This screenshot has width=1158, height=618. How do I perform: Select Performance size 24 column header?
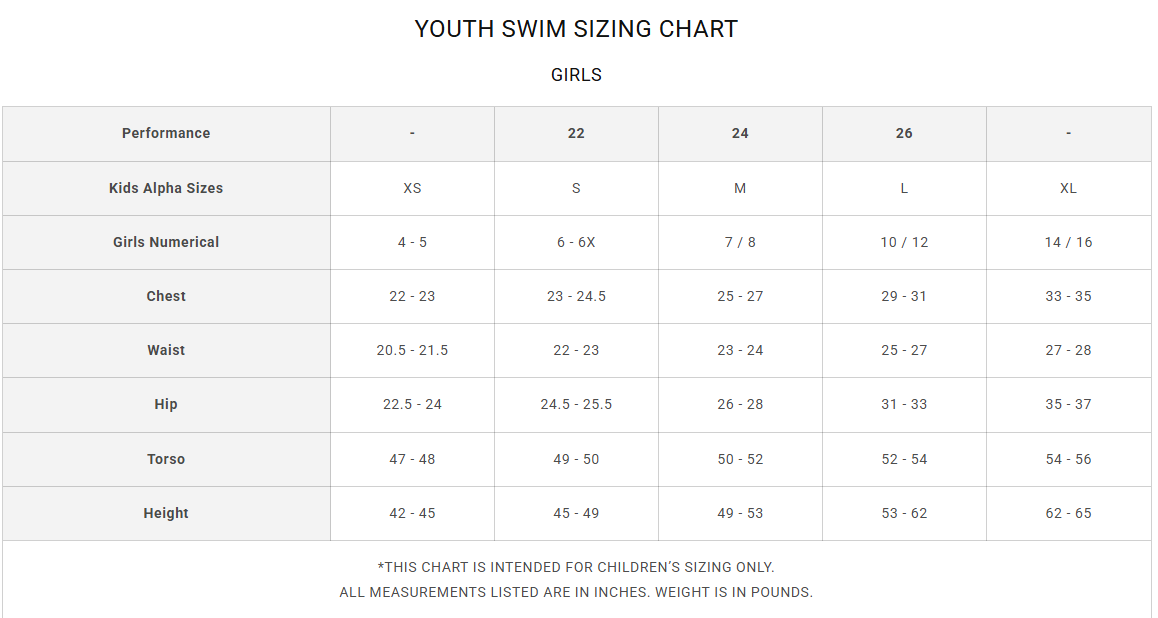[x=740, y=133]
